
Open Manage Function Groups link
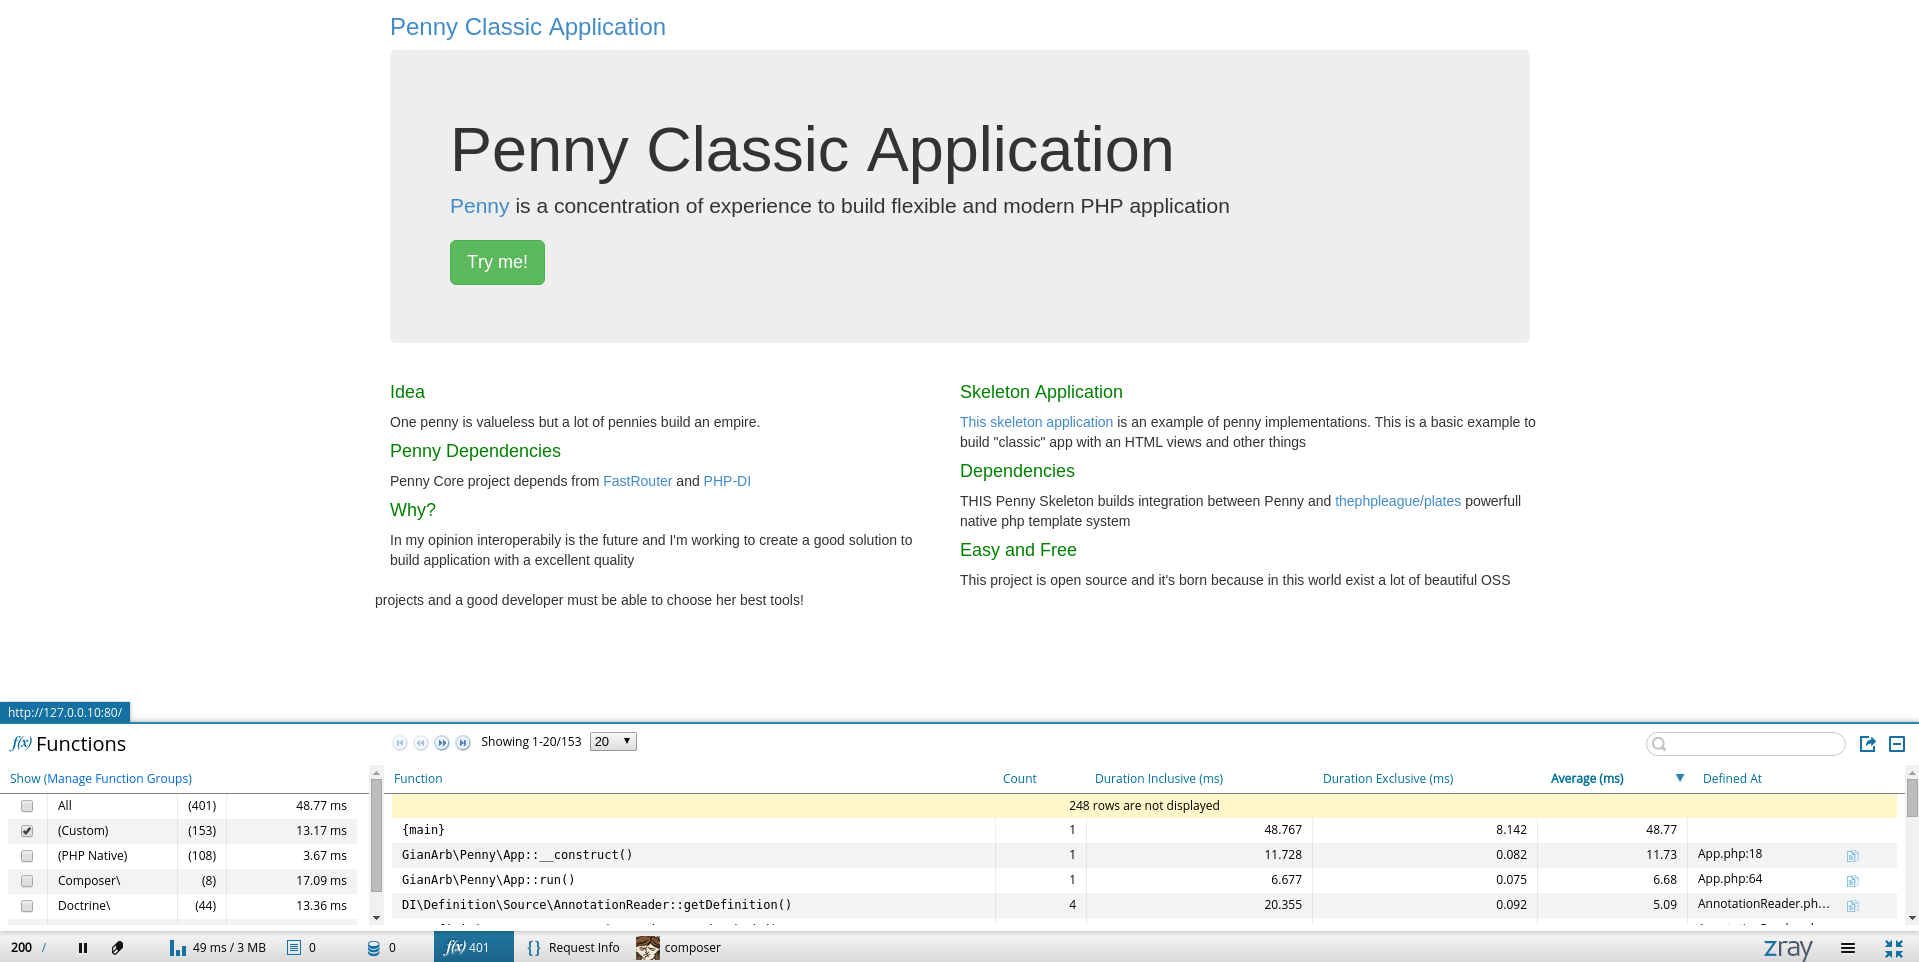118,779
